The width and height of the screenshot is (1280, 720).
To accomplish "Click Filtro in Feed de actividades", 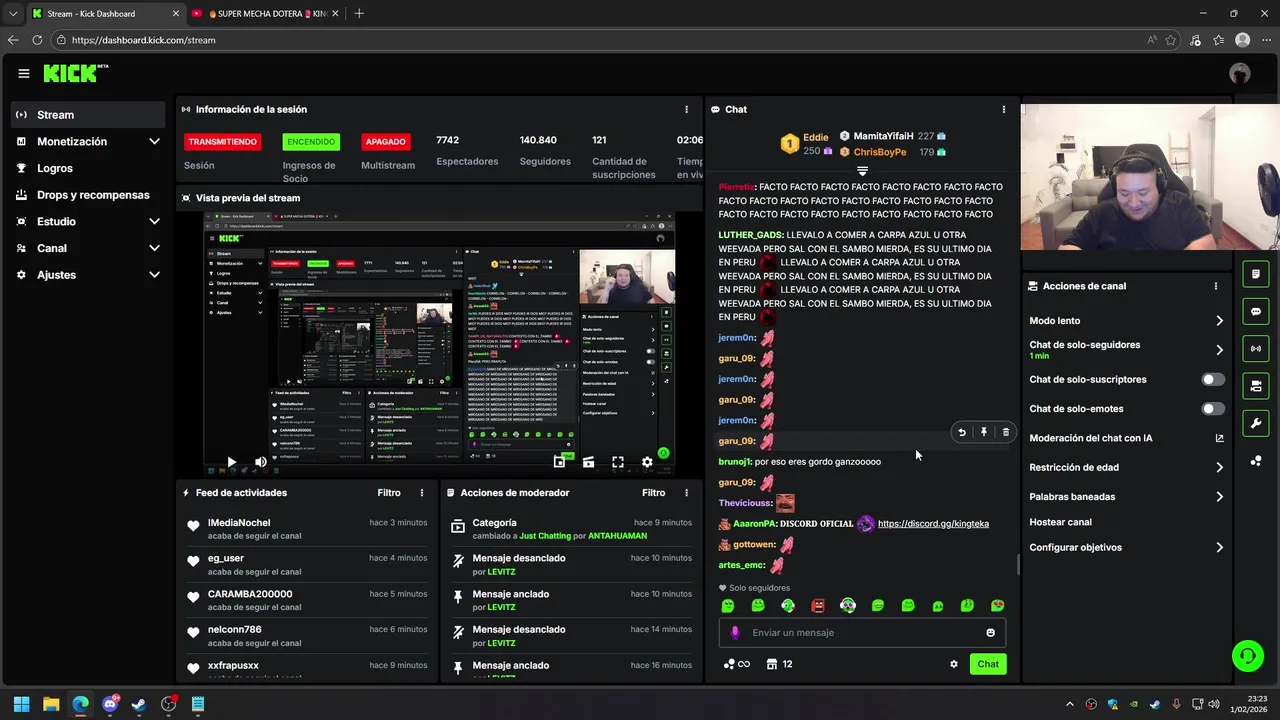I will [x=389, y=493].
